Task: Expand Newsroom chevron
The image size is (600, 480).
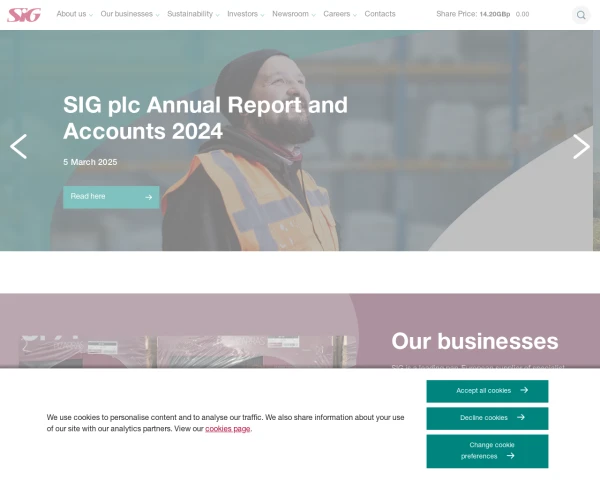Action: (313, 15)
